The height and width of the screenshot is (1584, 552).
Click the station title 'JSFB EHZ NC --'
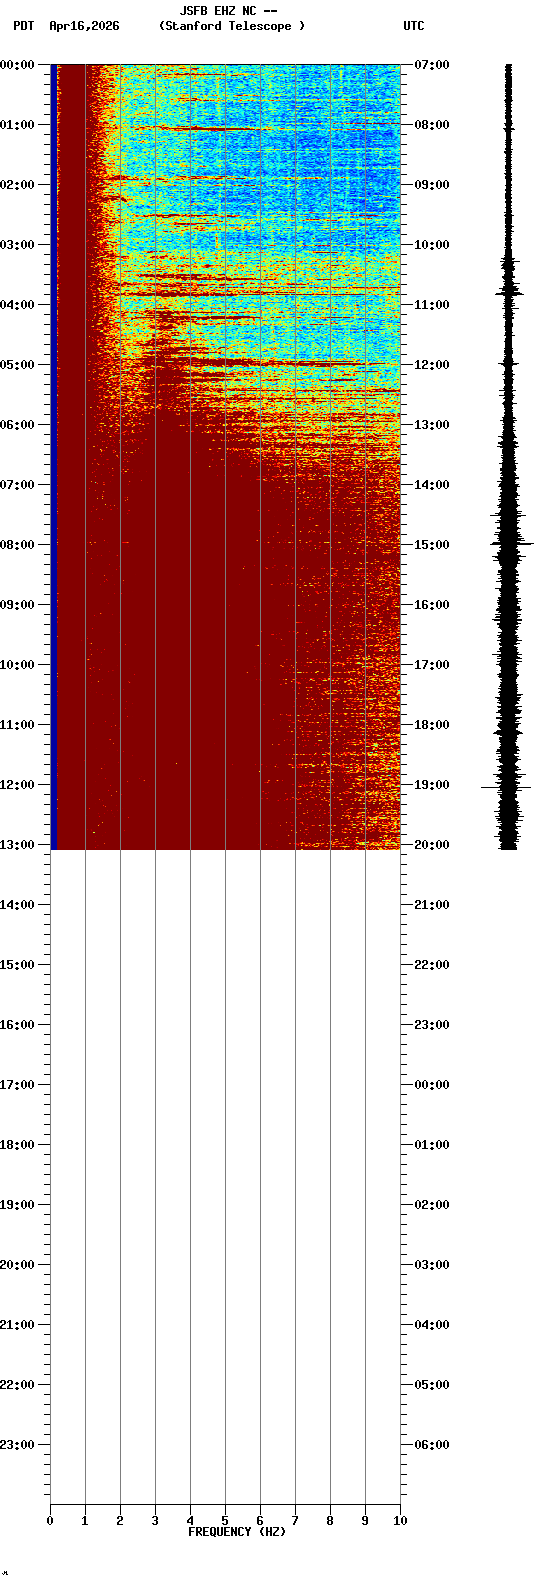click(228, 11)
